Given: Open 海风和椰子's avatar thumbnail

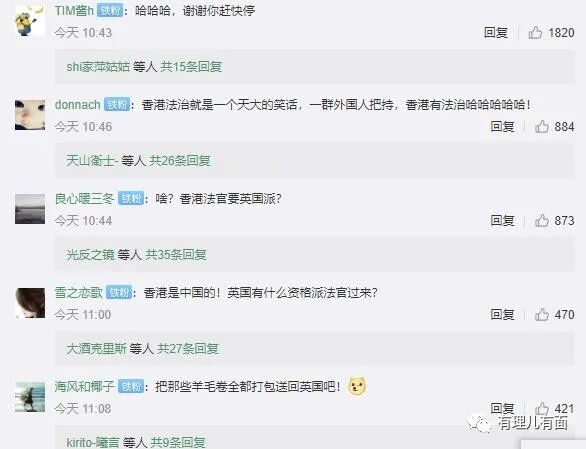Looking at the screenshot, I should 30,397.
